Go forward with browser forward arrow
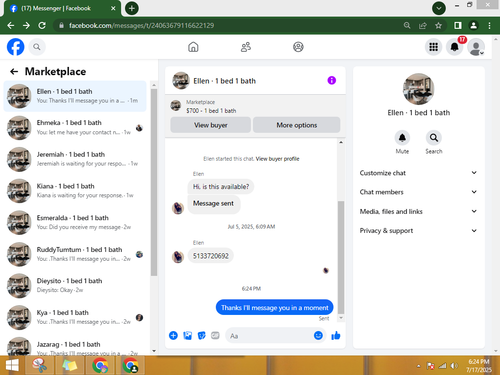 26,25
